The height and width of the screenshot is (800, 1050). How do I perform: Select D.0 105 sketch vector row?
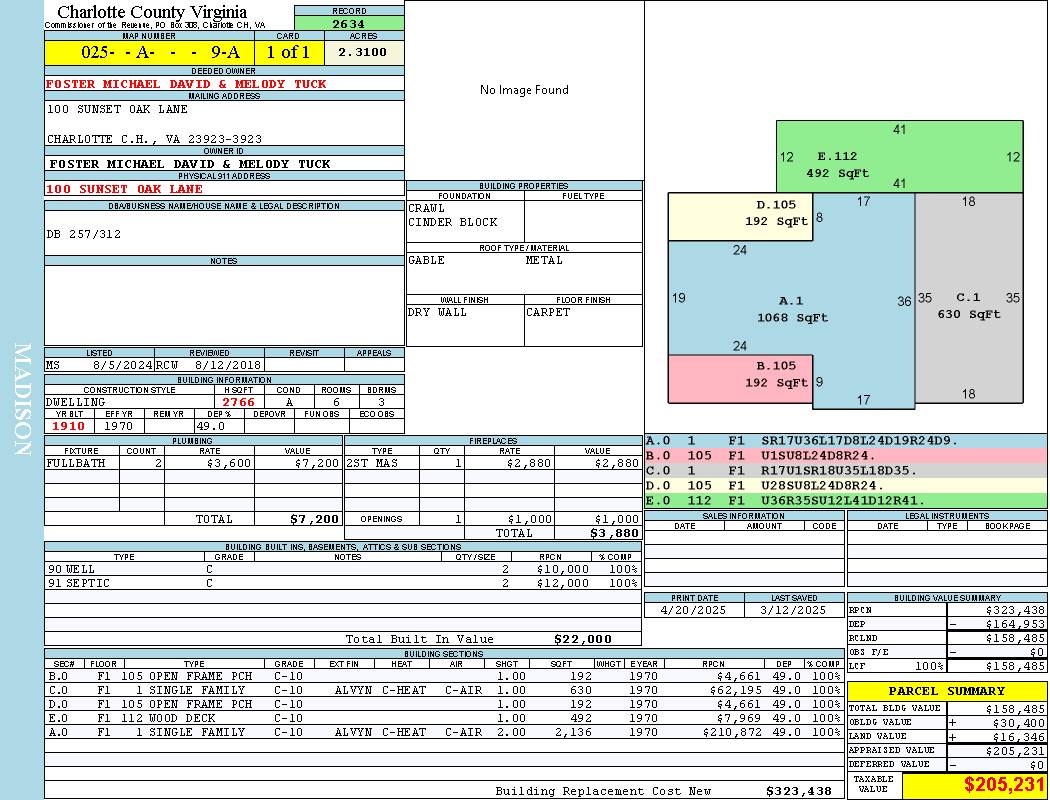click(x=846, y=485)
